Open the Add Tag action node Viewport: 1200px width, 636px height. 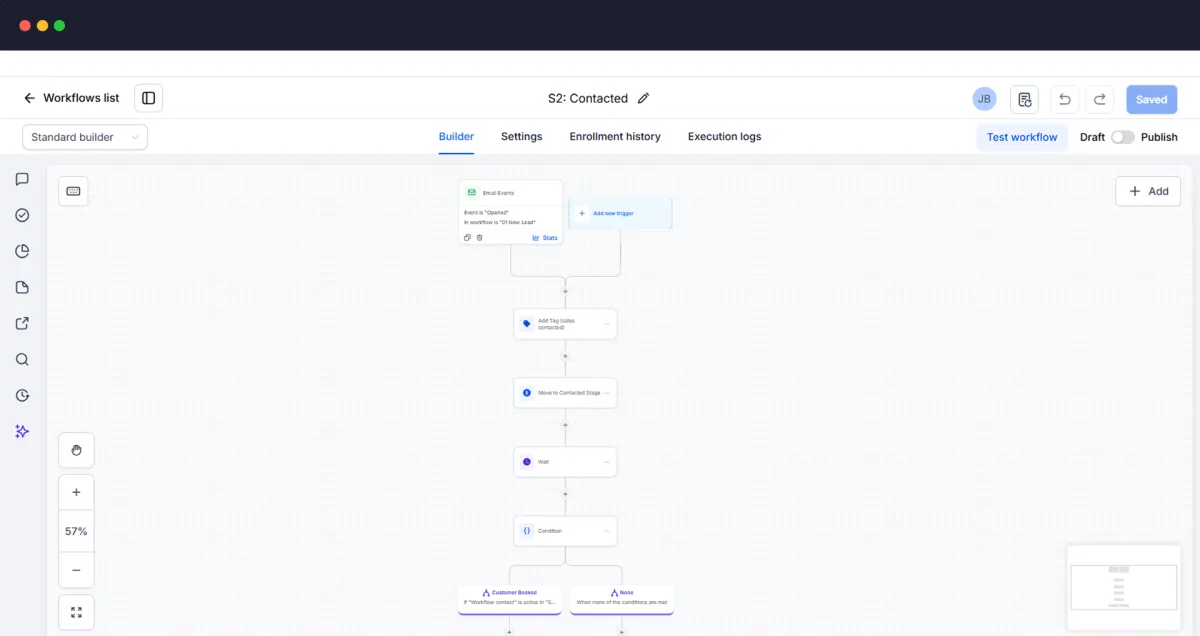point(565,324)
